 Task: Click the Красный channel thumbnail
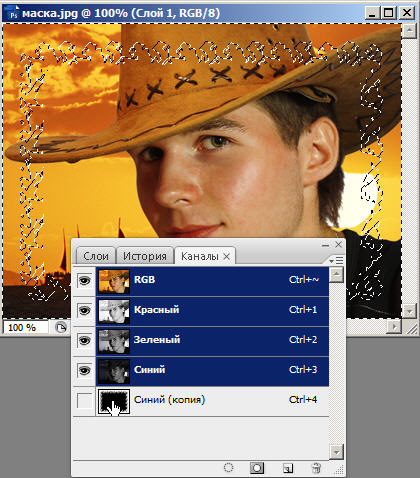114,311
